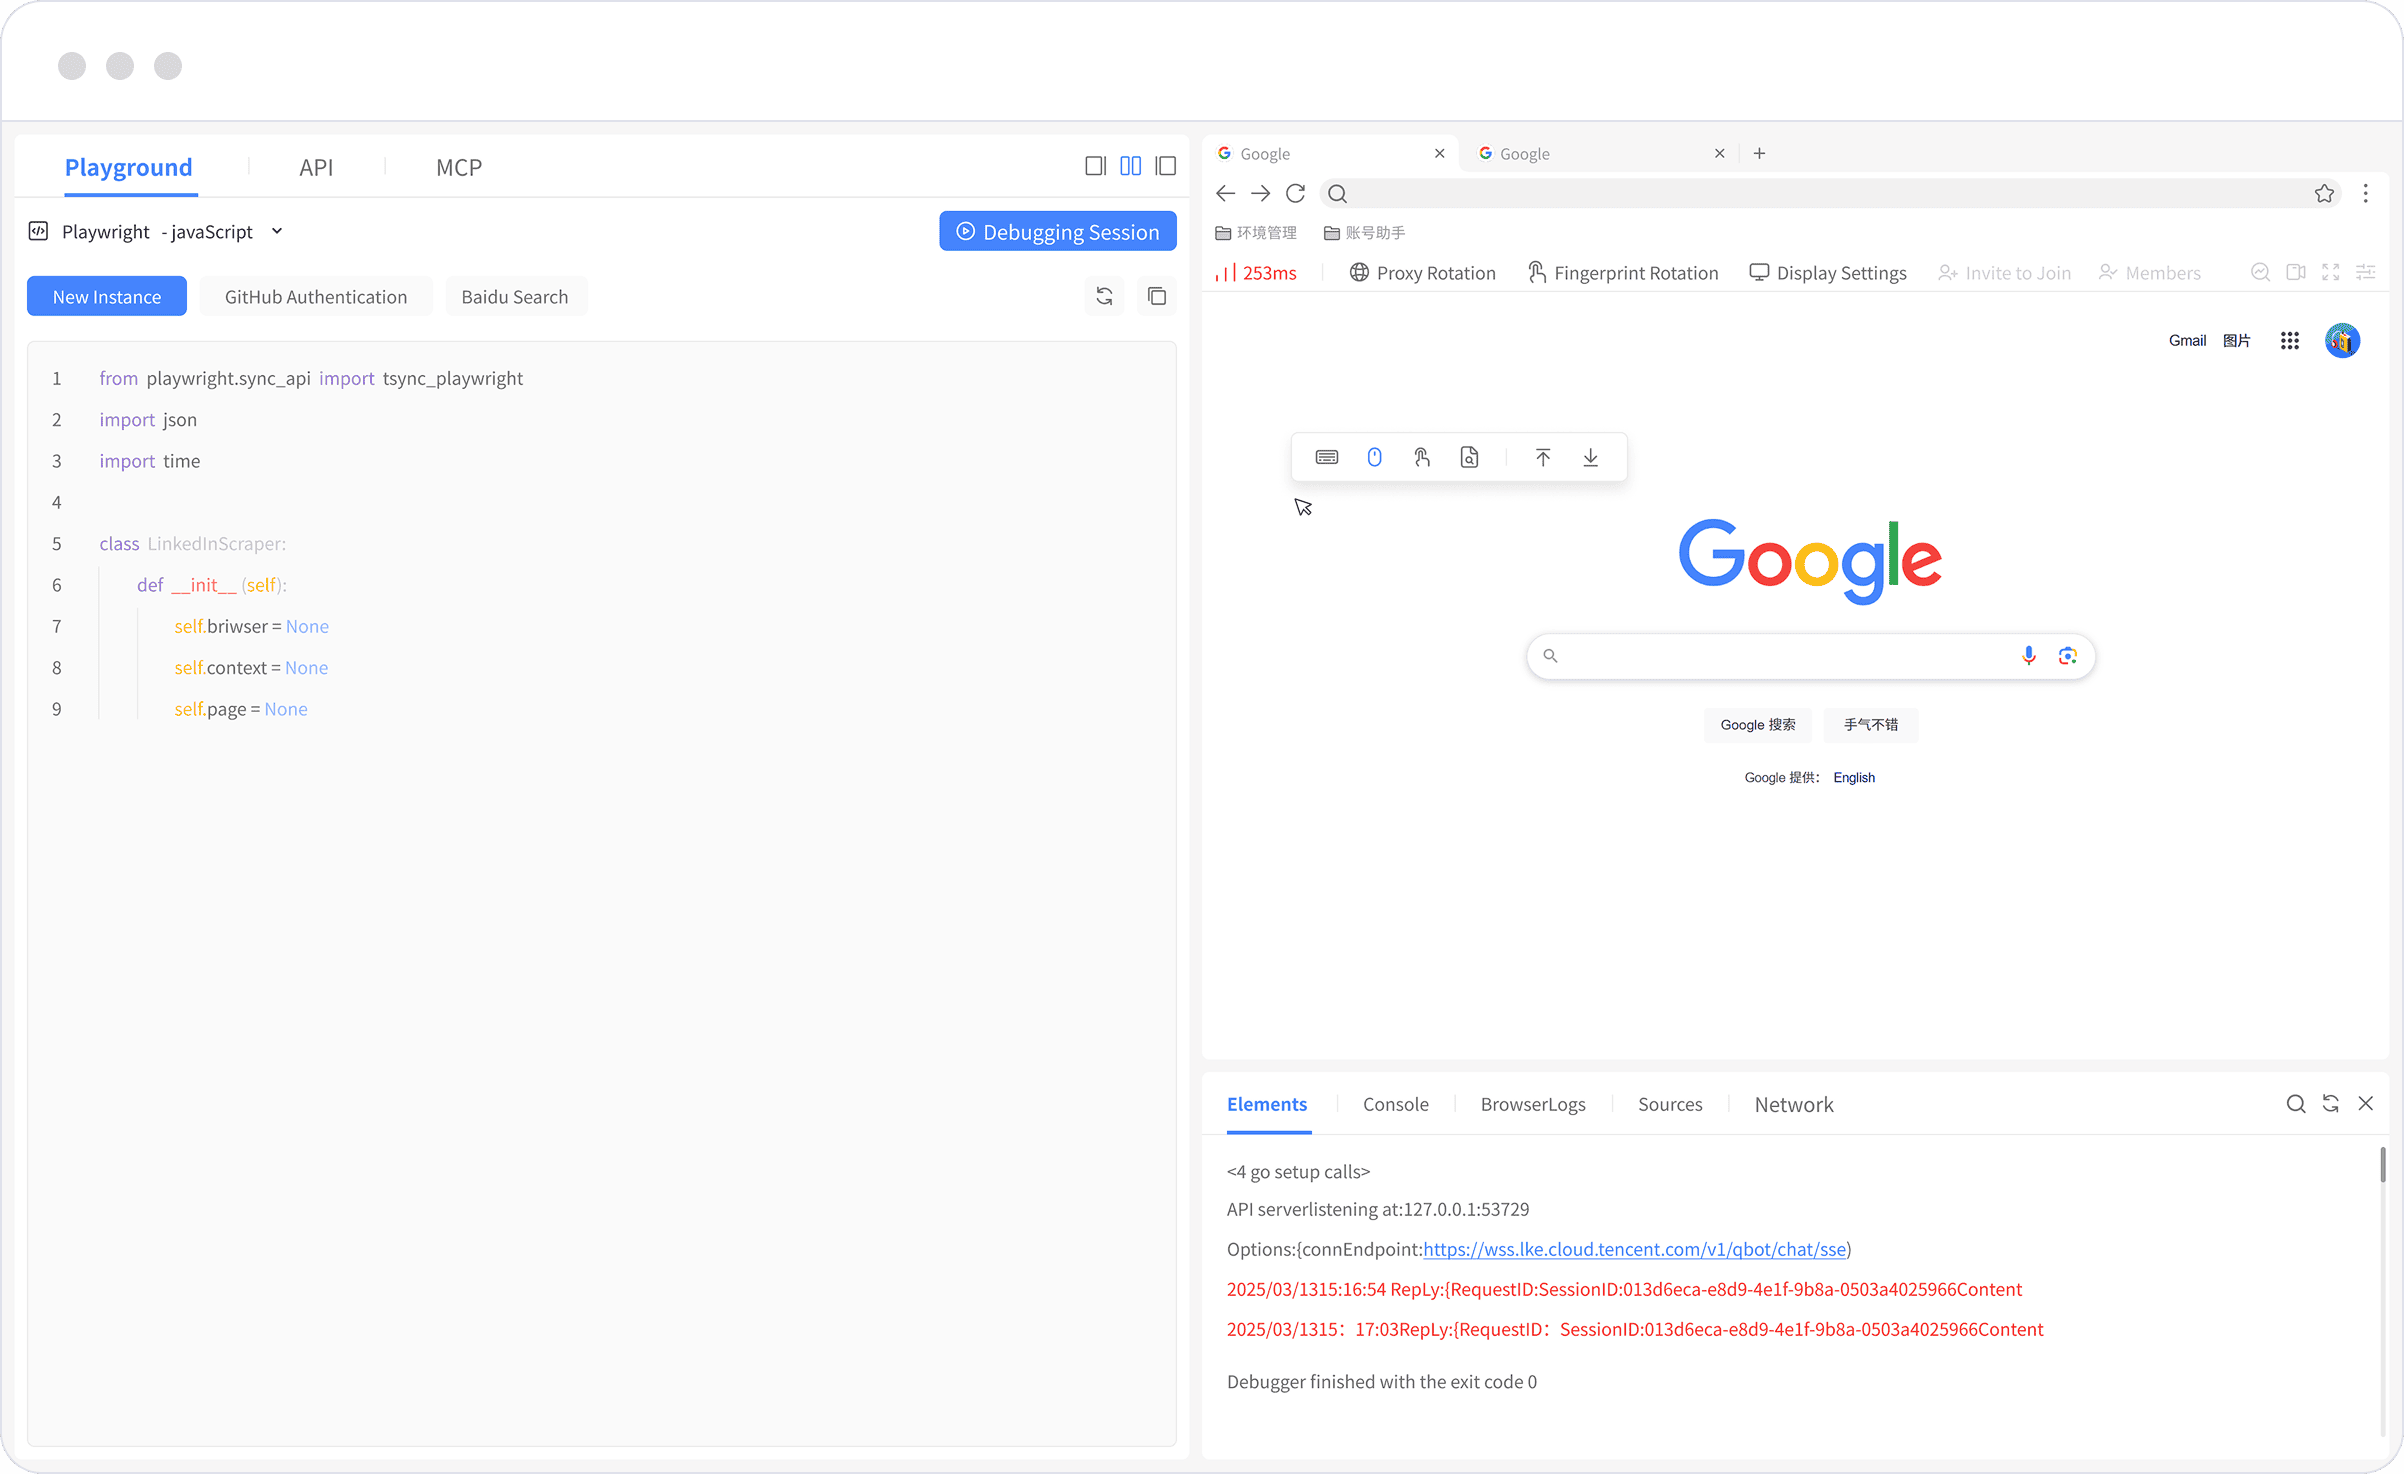
Task: Click the screen recording camera icon
Action: click(x=2296, y=272)
